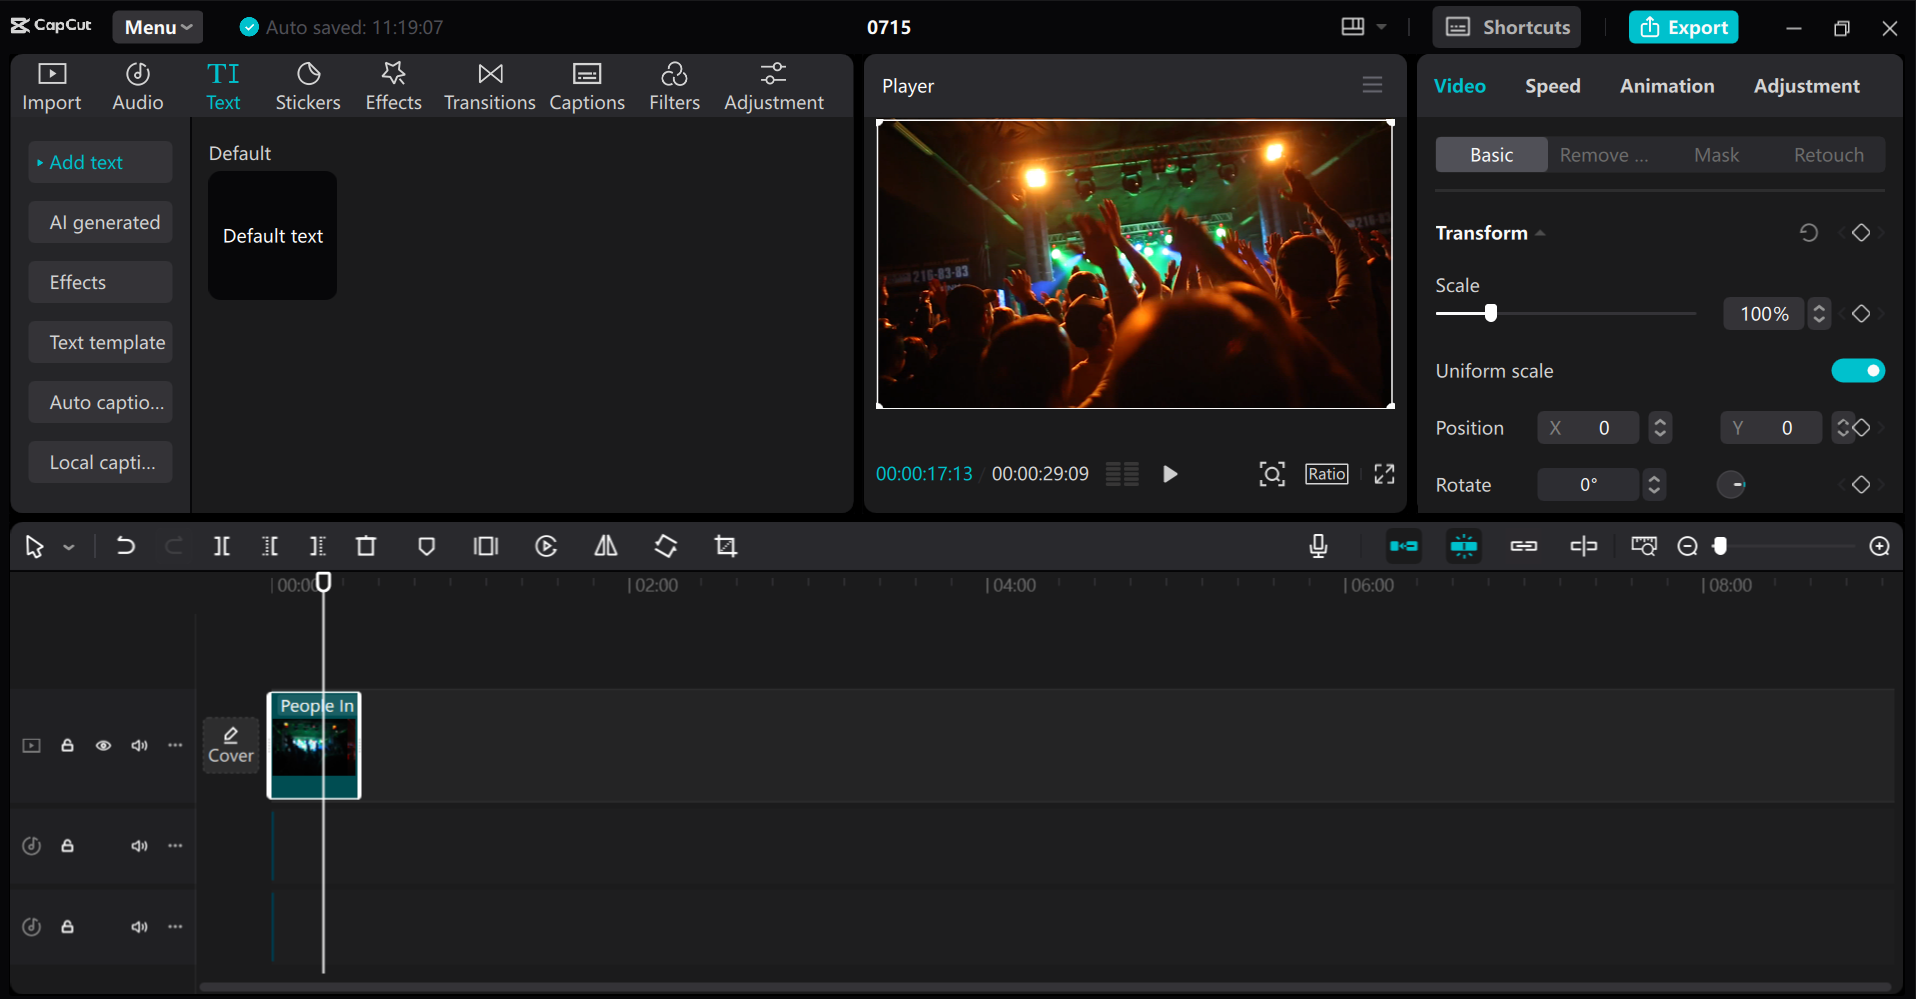The image size is (1916, 999).
Task: Click the Record voiceover microphone icon
Action: tap(1318, 546)
